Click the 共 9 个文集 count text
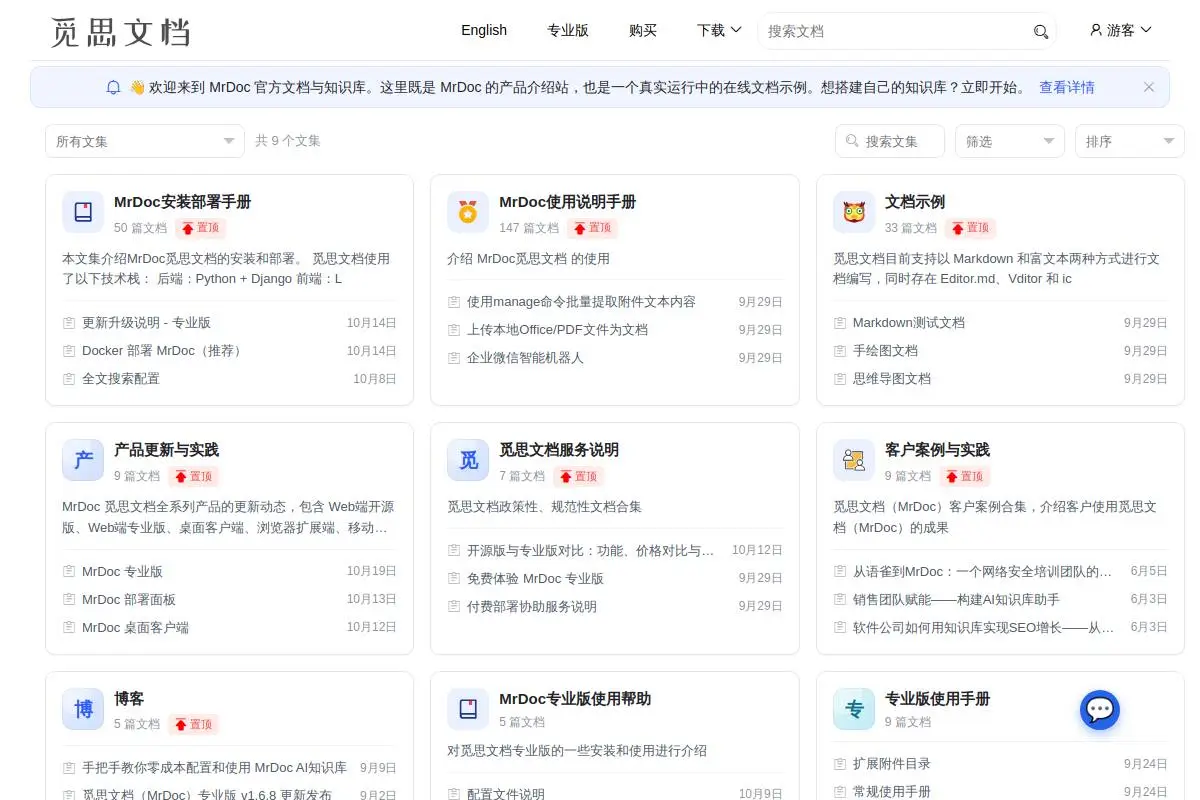 [x=287, y=141]
